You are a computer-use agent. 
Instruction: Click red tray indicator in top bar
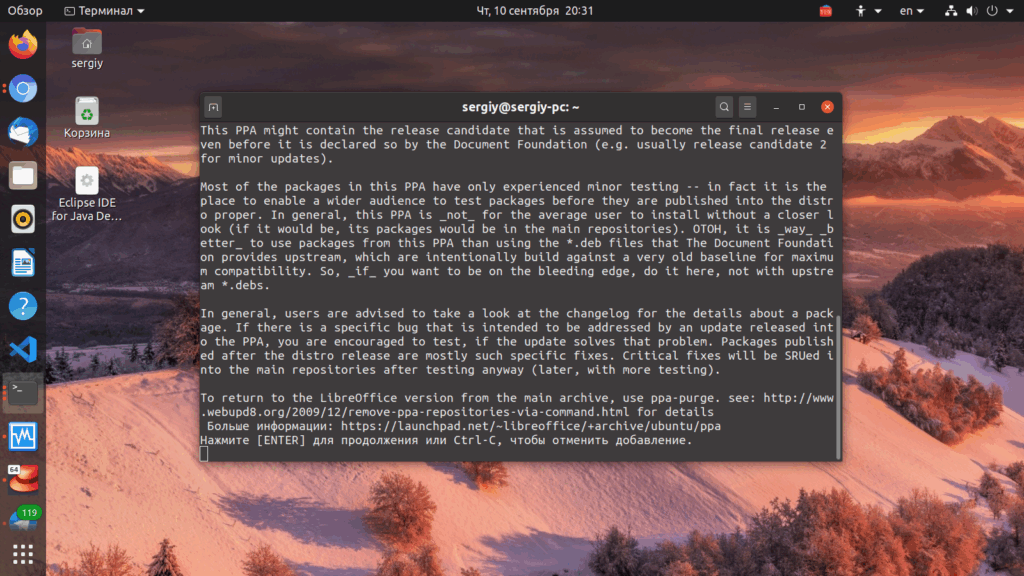[x=825, y=10]
